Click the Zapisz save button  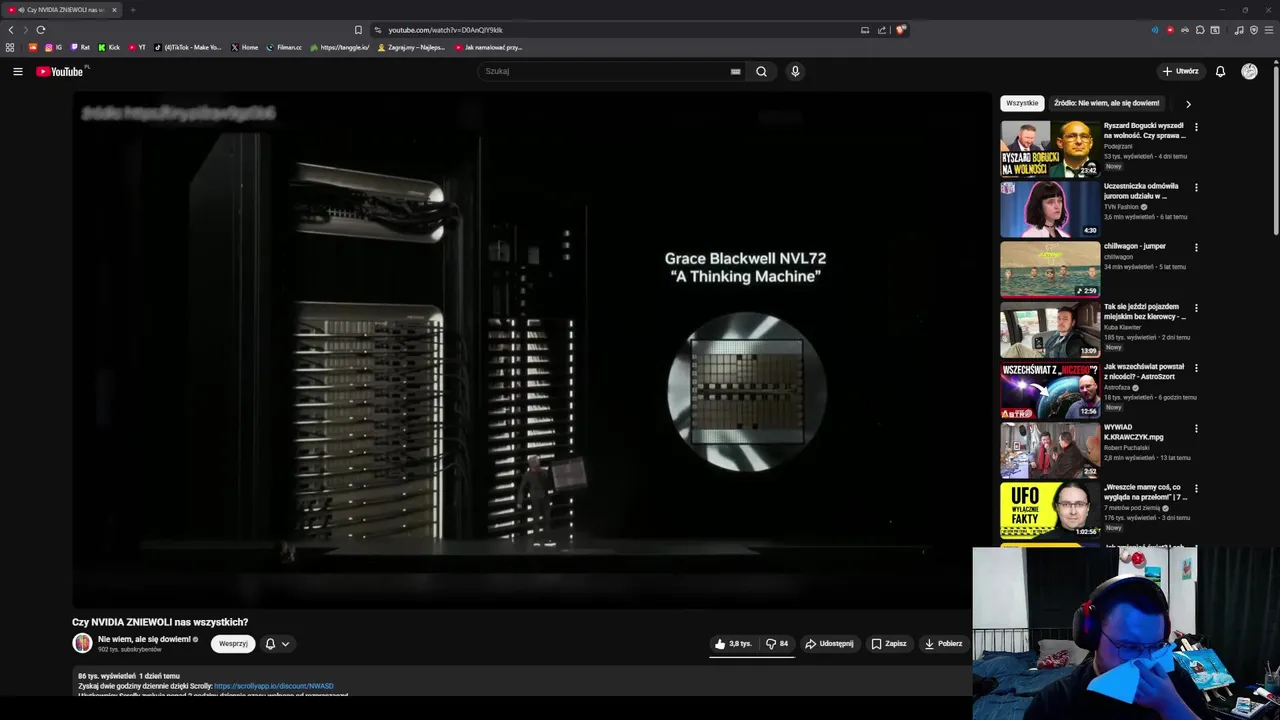click(889, 643)
